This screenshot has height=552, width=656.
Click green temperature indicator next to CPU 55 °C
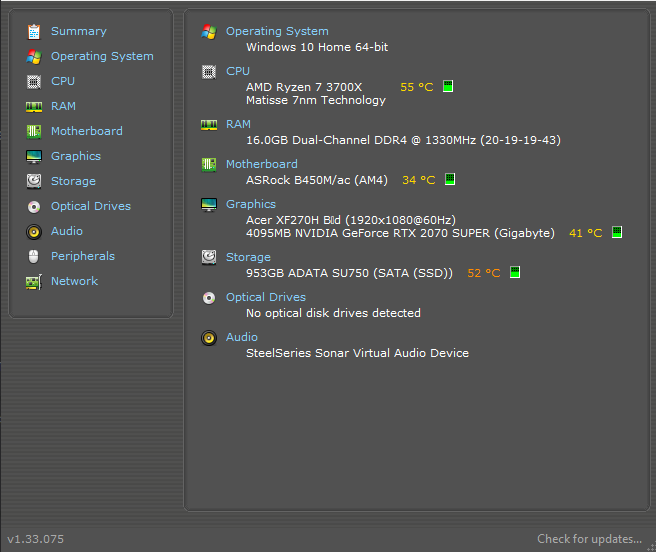coord(448,86)
